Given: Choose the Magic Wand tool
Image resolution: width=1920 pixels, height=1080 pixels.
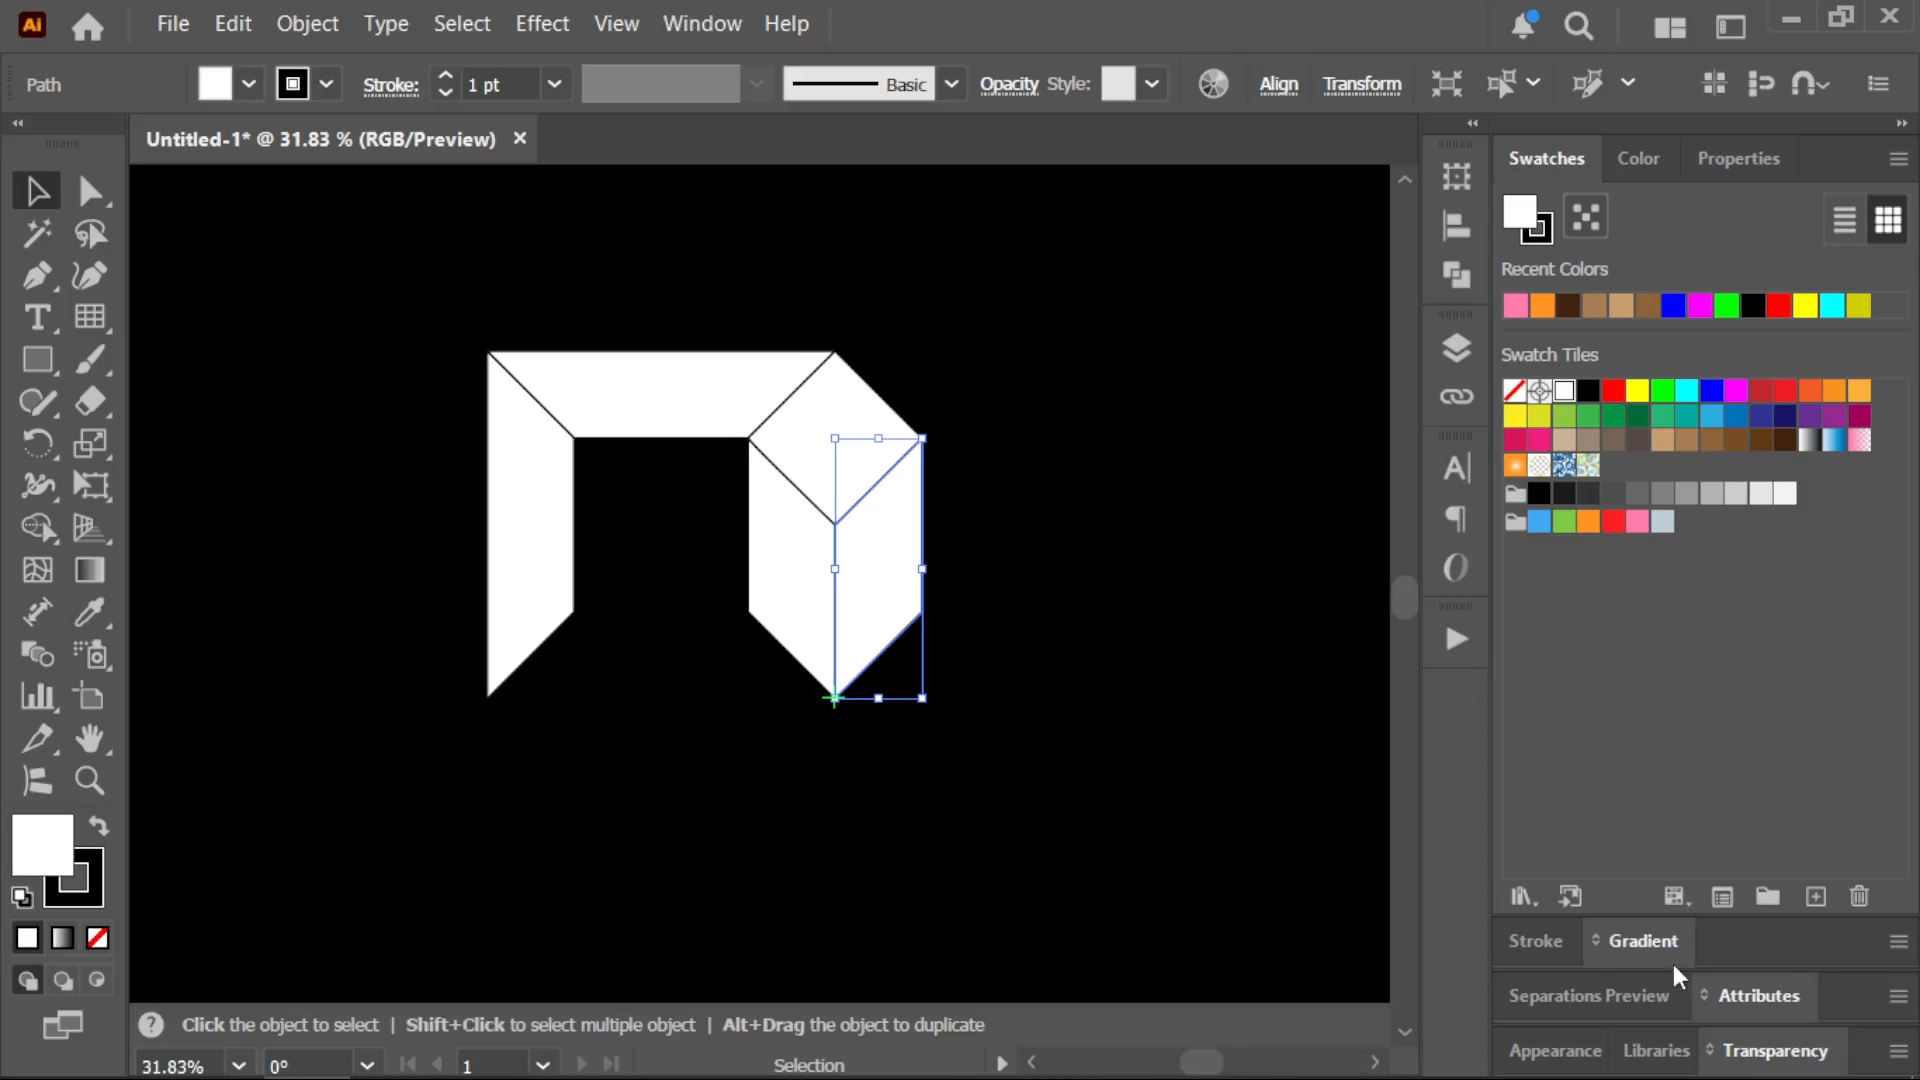Looking at the screenshot, I should 37,234.
